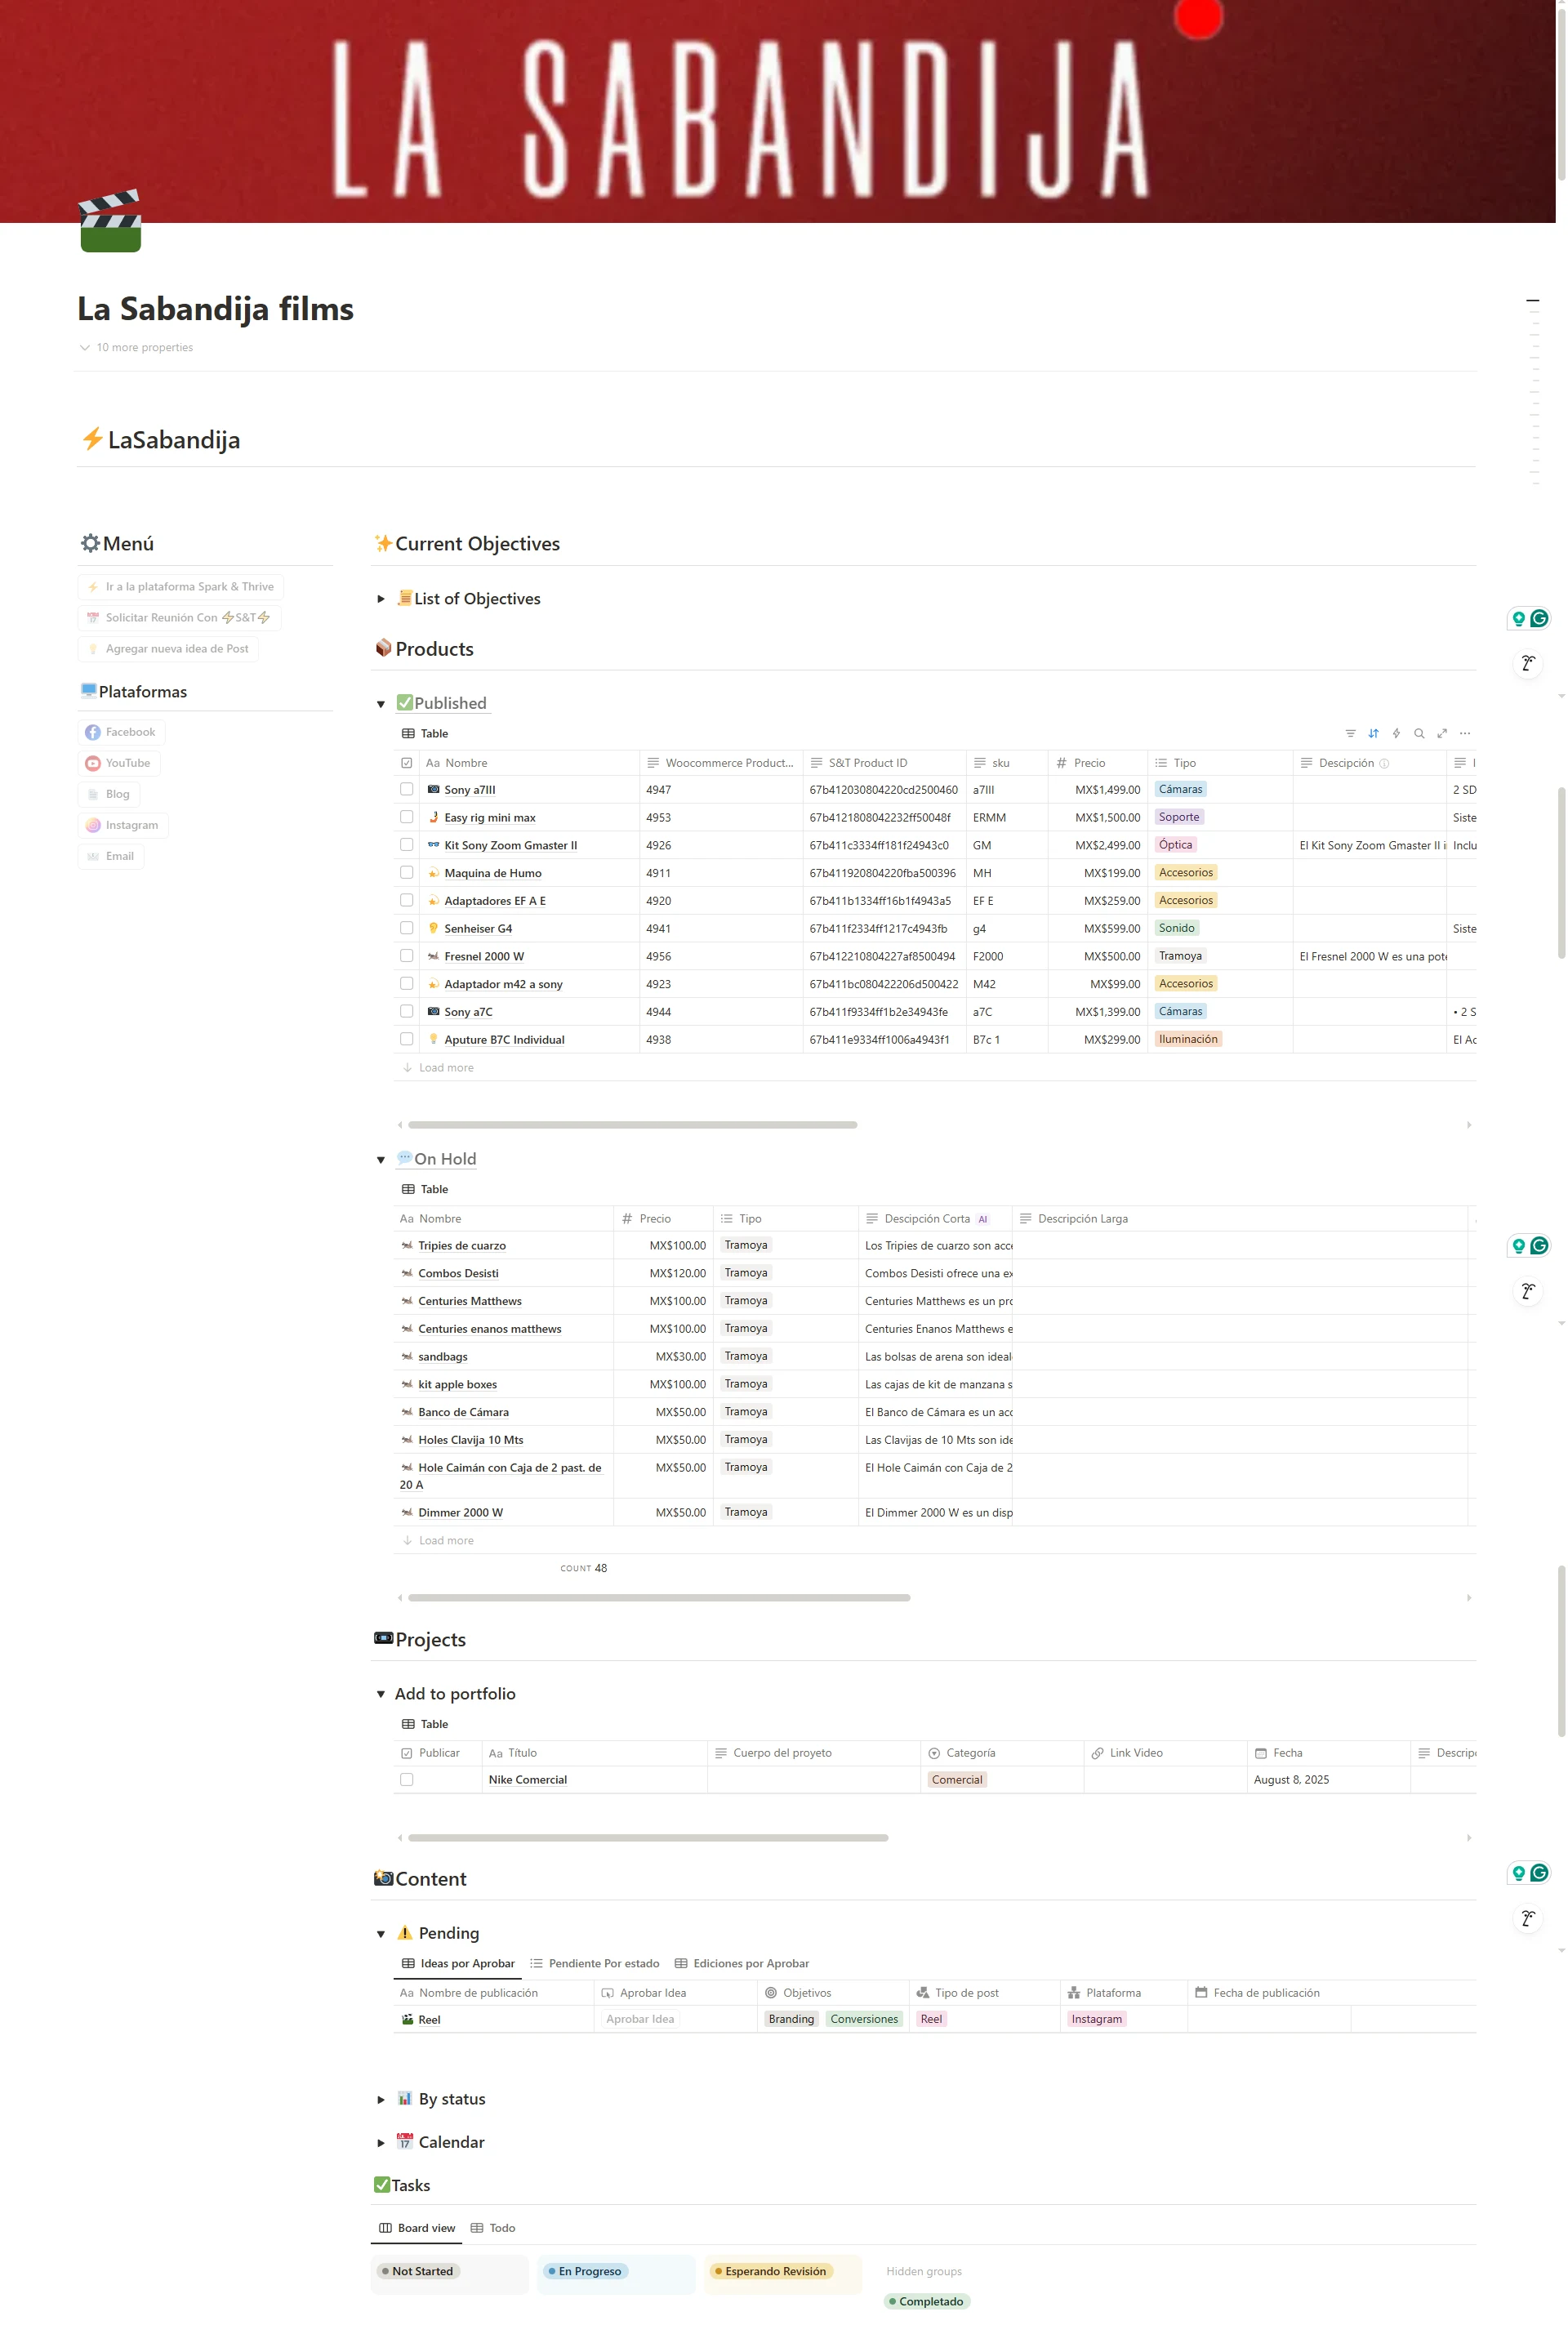Switch to Ideas por Aprobar tab
The height and width of the screenshot is (2343, 1568).
[x=458, y=1963]
